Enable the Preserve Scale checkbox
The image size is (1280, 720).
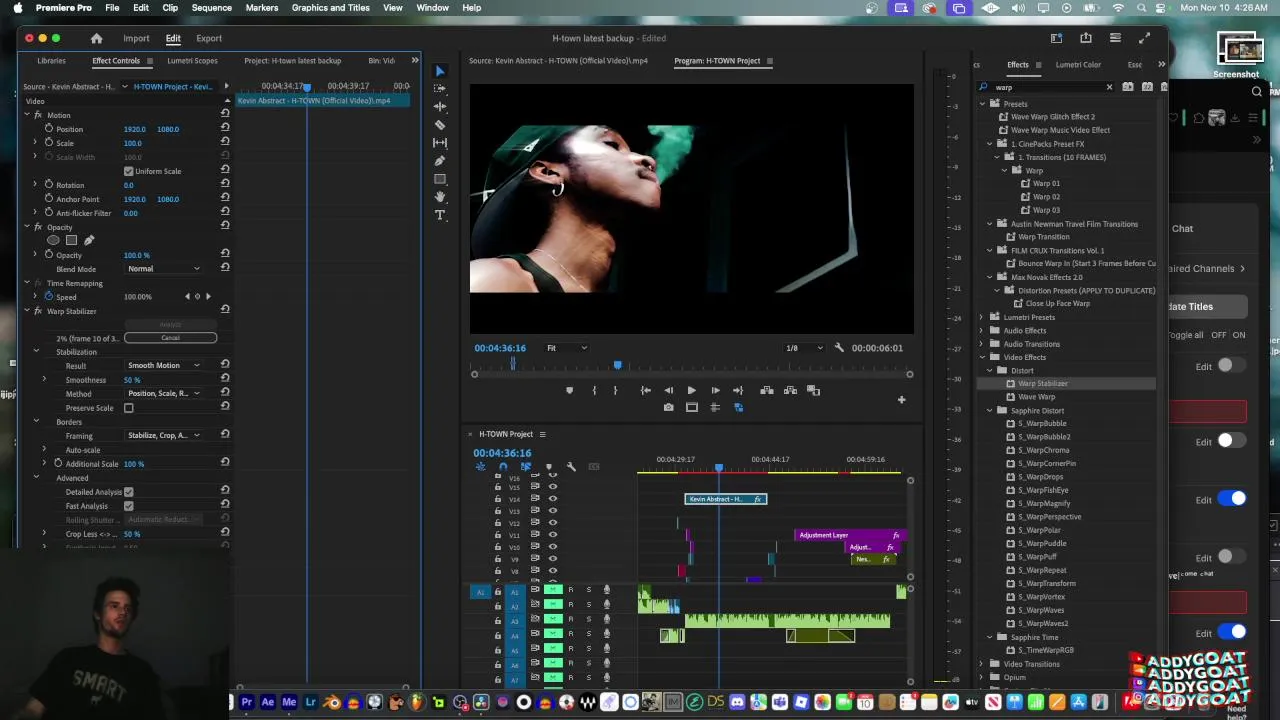128,408
